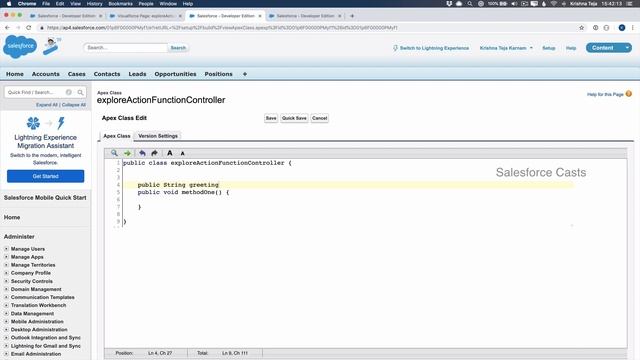Expand Manage Apps tree node
Viewport: 640px width, 360px height.
pyautogui.click(x=6, y=257)
